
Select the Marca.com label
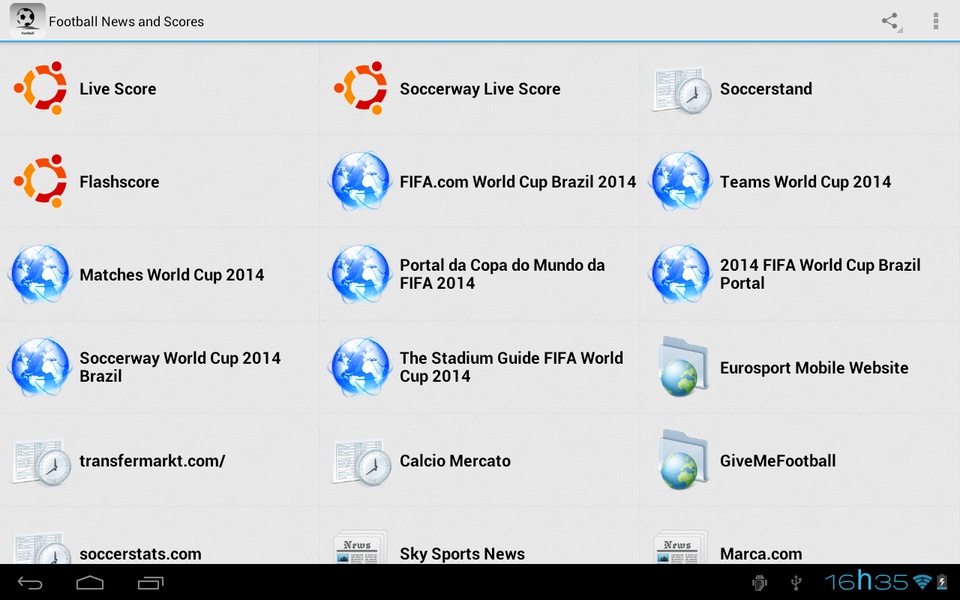click(761, 554)
